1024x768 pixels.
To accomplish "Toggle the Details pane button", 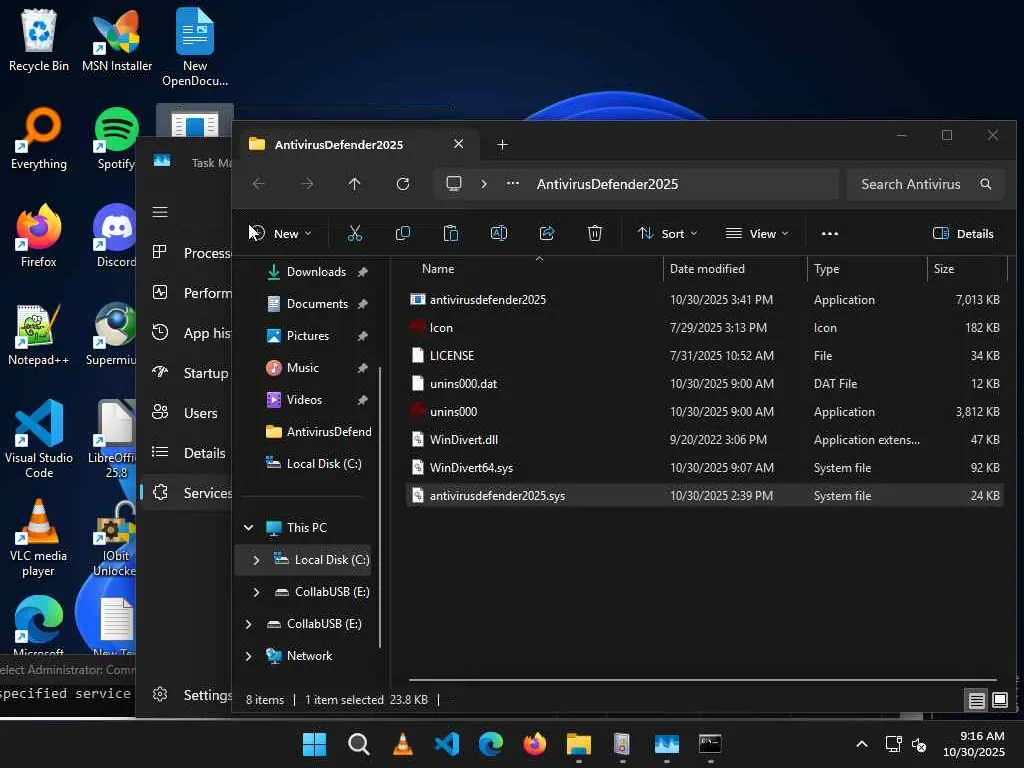I will pos(963,233).
